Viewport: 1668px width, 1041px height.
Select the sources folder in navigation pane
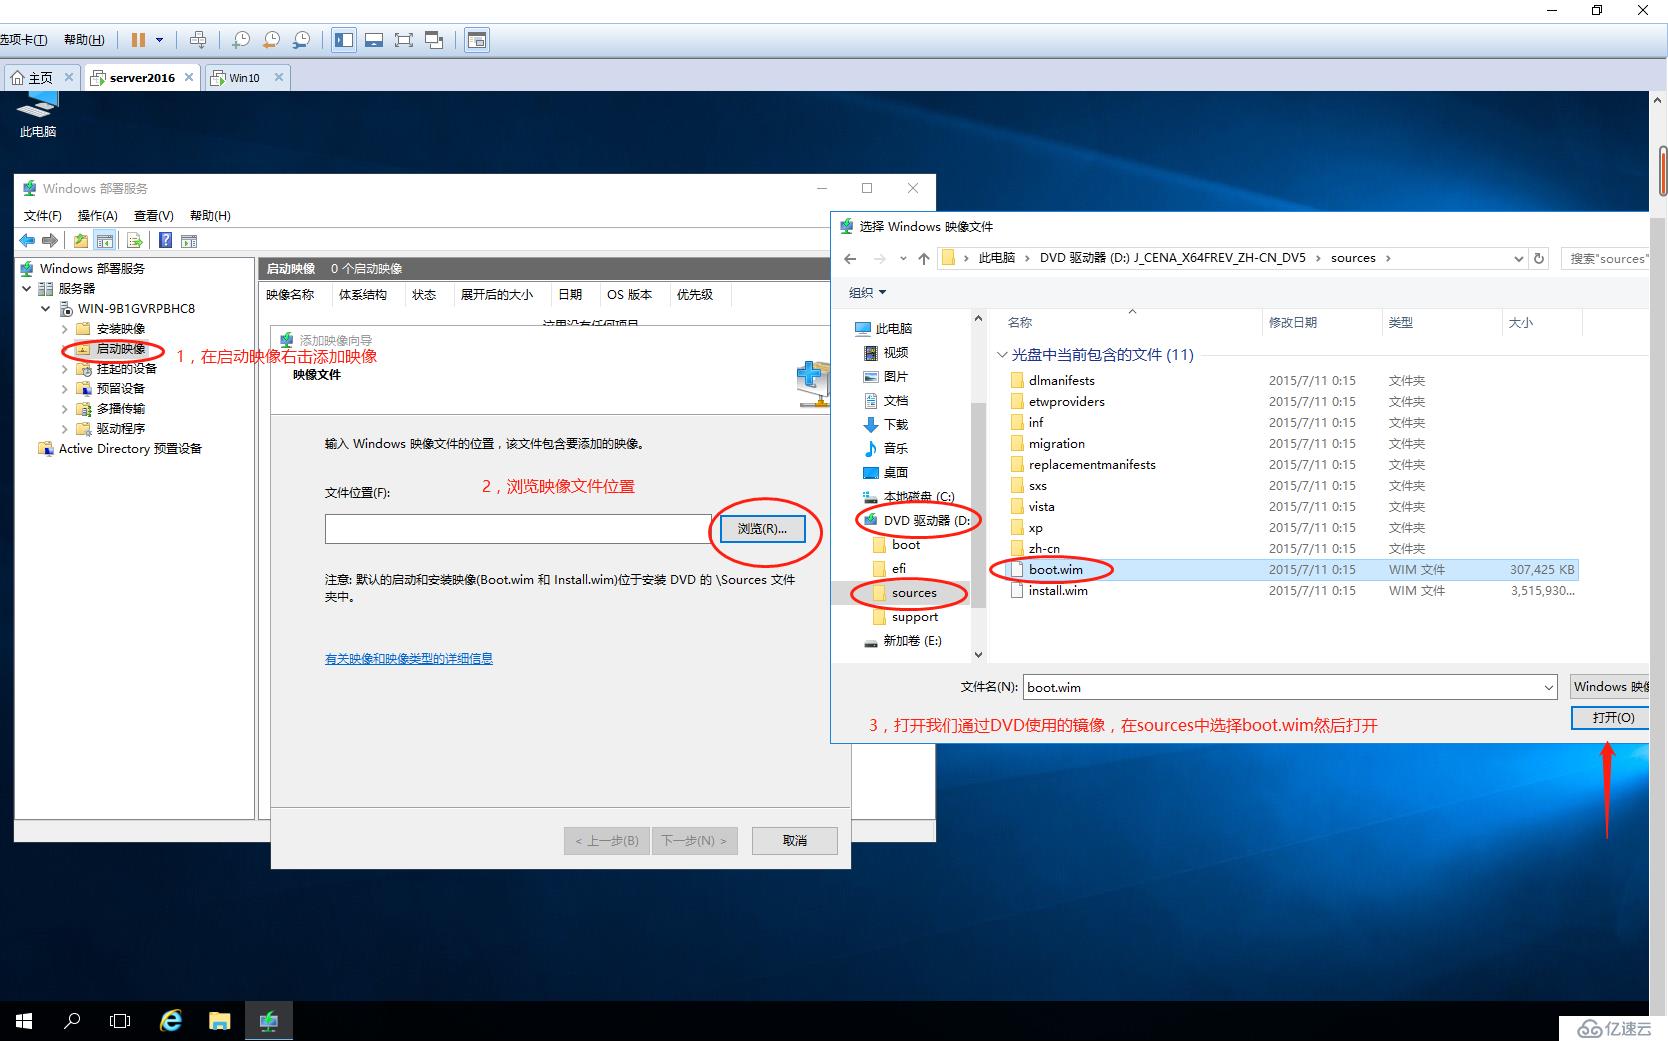click(x=905, y=592)
